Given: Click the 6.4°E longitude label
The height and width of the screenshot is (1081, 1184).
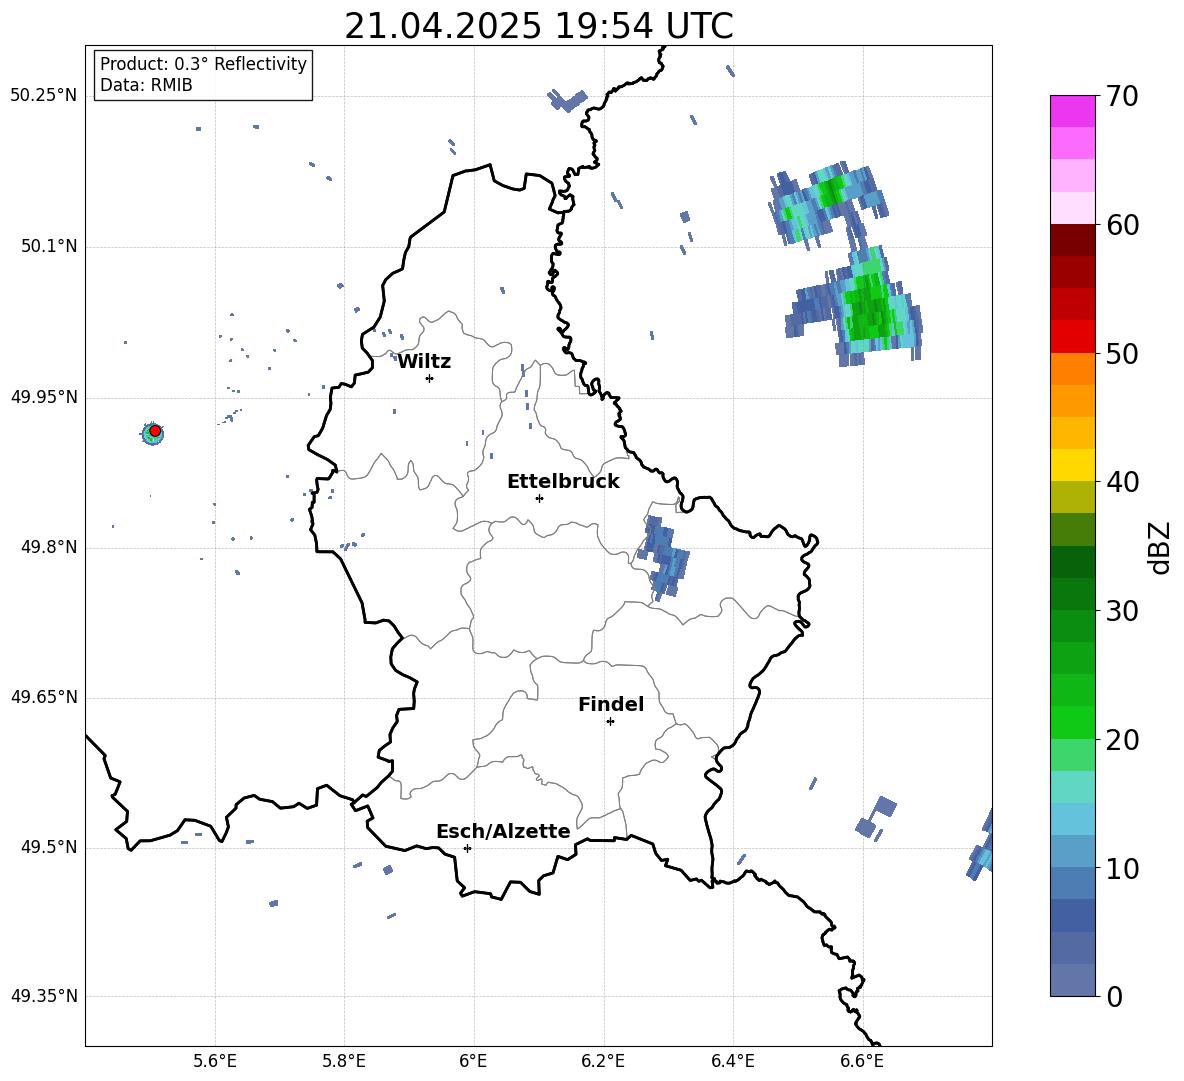Looking at the screenshot, I should (x=732, y=1061).
